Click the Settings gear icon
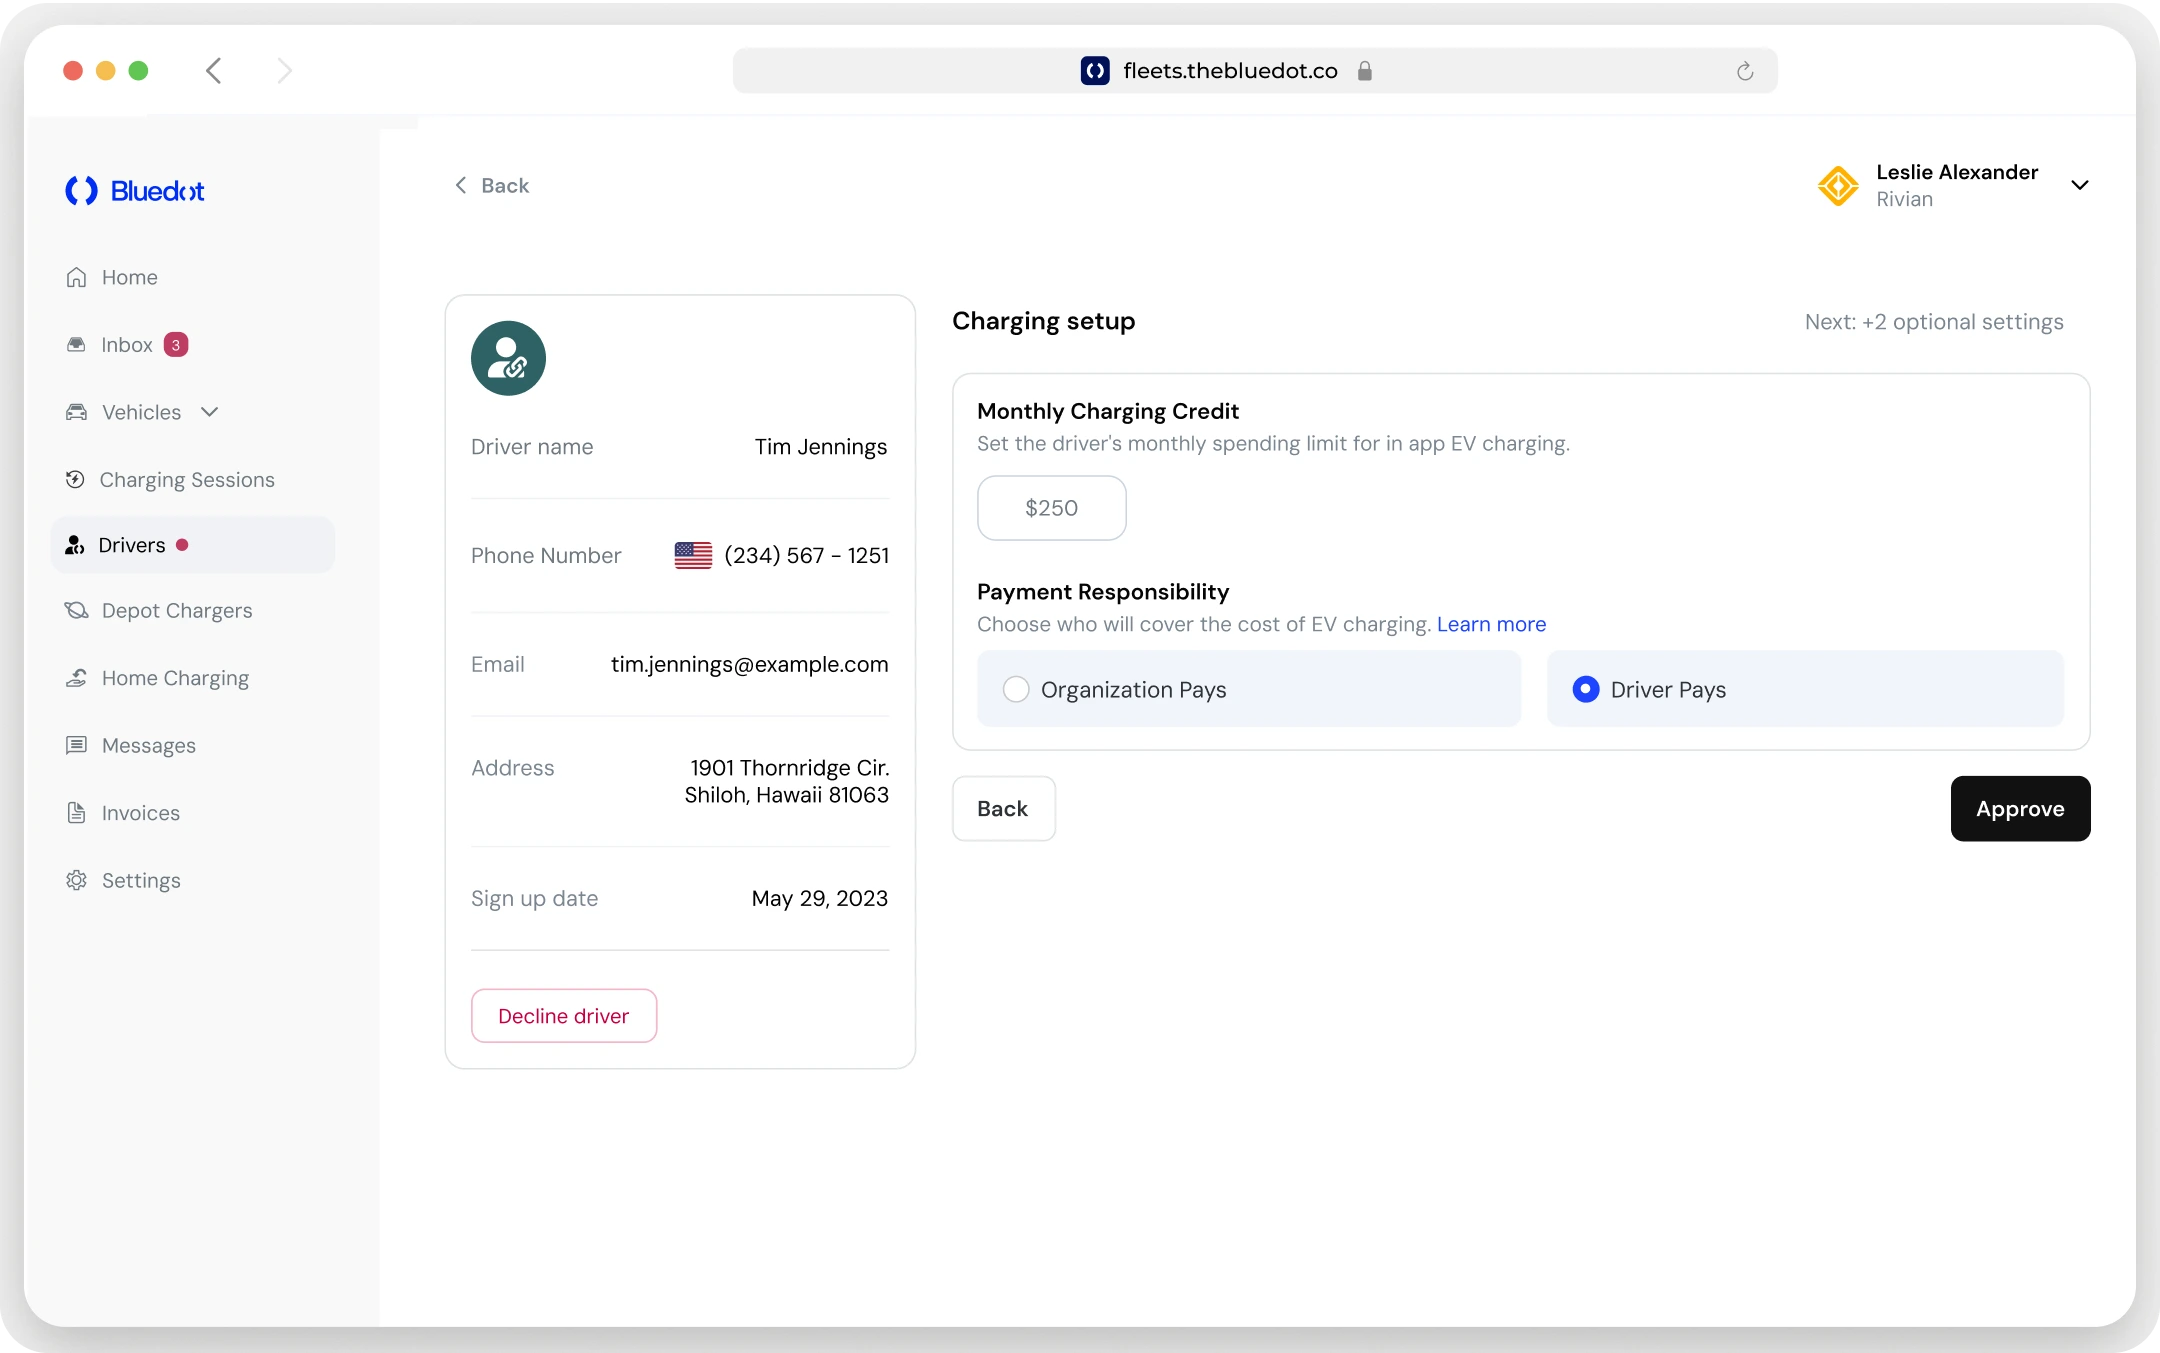This screenshot has height=1353, width=2160. 76,880
